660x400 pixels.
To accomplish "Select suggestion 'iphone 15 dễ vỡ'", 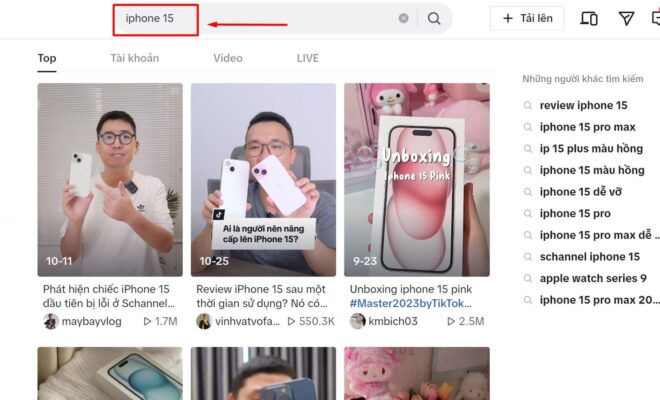I will tap(581, 192).
